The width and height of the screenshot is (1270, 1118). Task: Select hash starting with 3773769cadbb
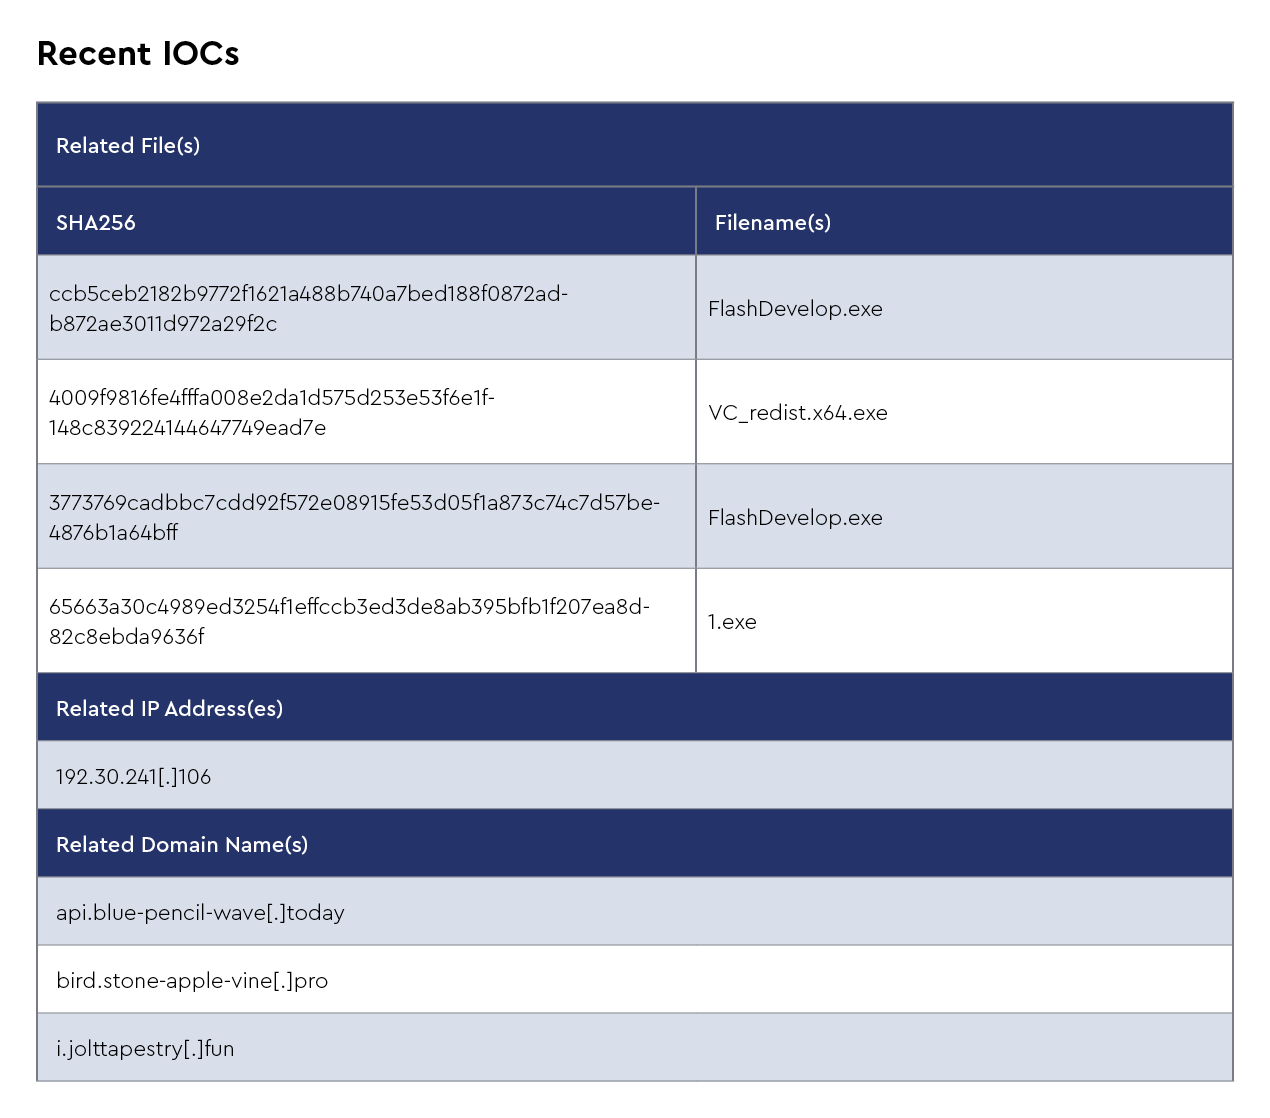354,503
